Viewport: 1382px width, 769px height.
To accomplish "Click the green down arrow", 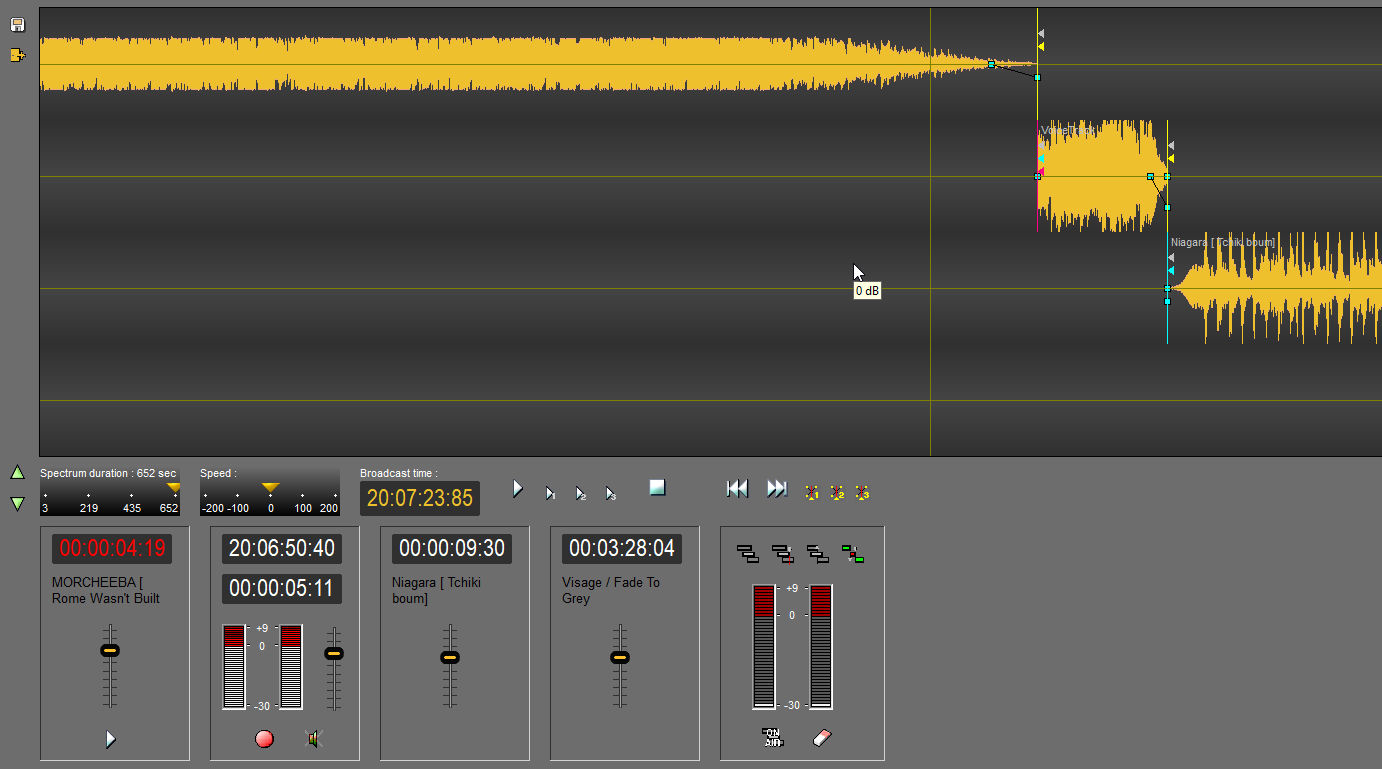I will (x=17, y=503).
